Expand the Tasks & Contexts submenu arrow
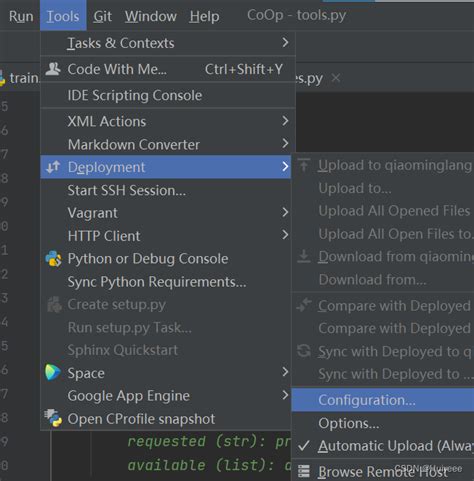The image size is (474, 481). tap(285, 42)
